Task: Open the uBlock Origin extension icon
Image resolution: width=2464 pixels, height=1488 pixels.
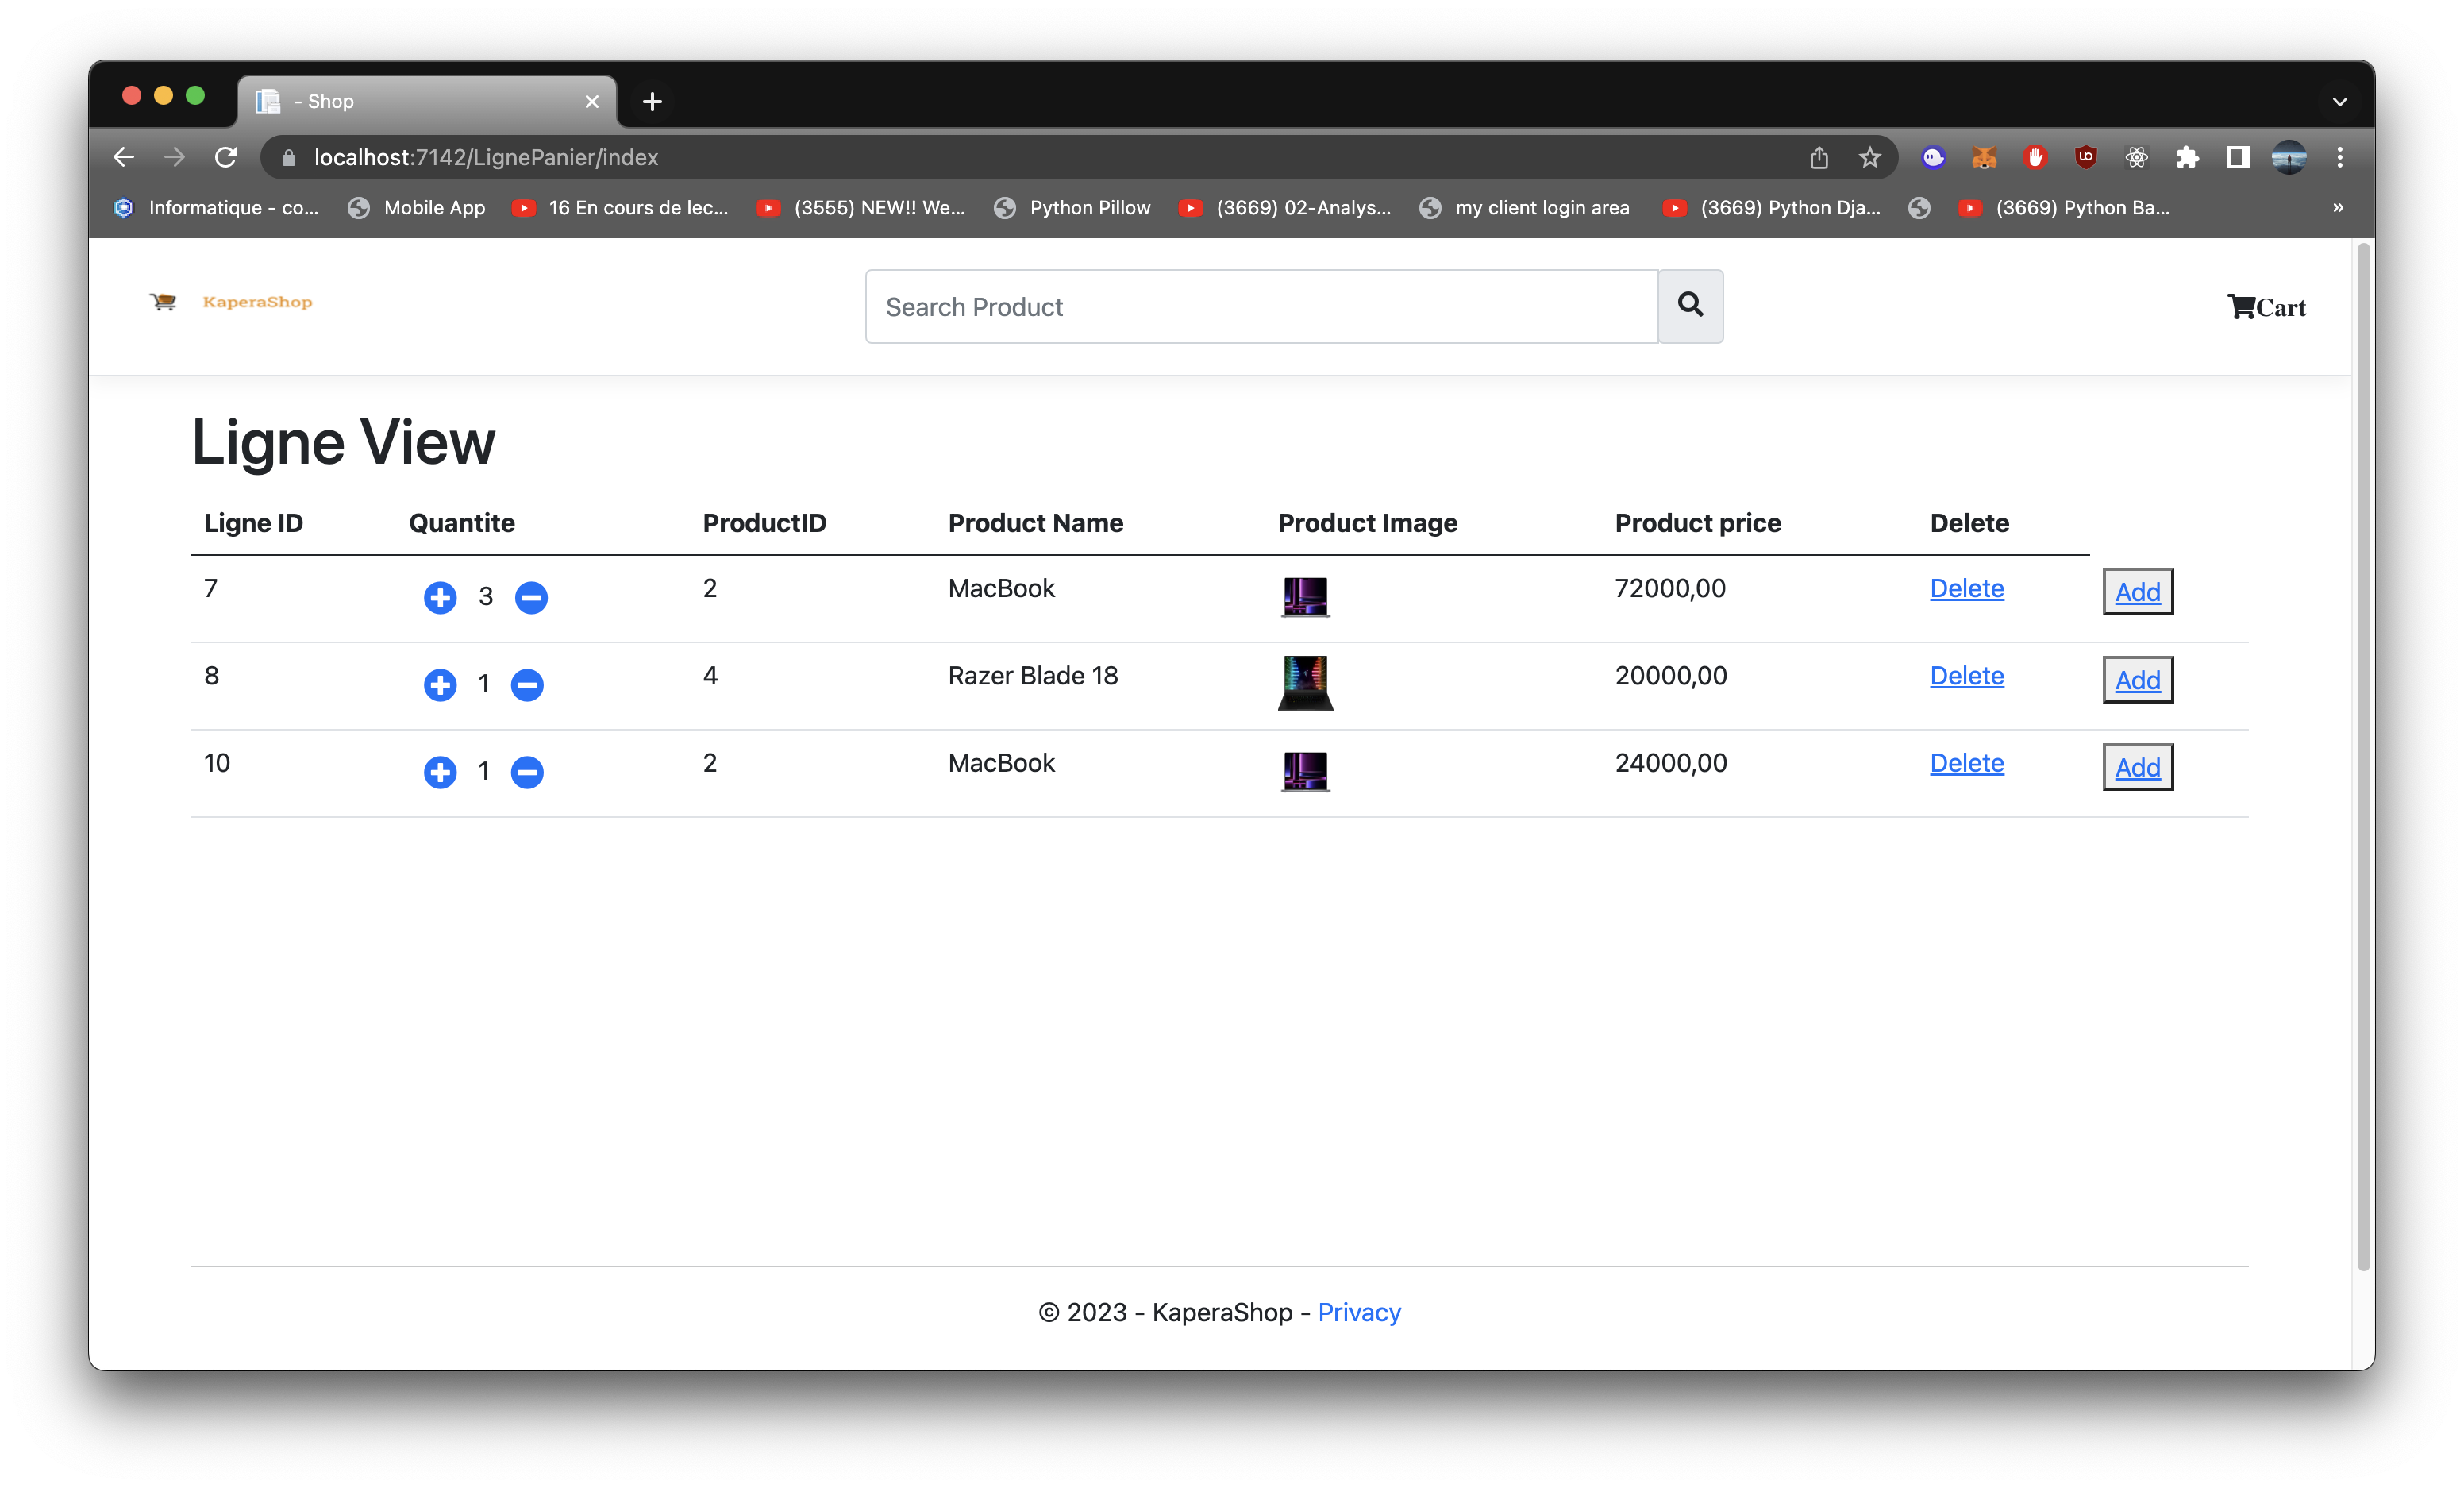Action: tap(2086, 157)
